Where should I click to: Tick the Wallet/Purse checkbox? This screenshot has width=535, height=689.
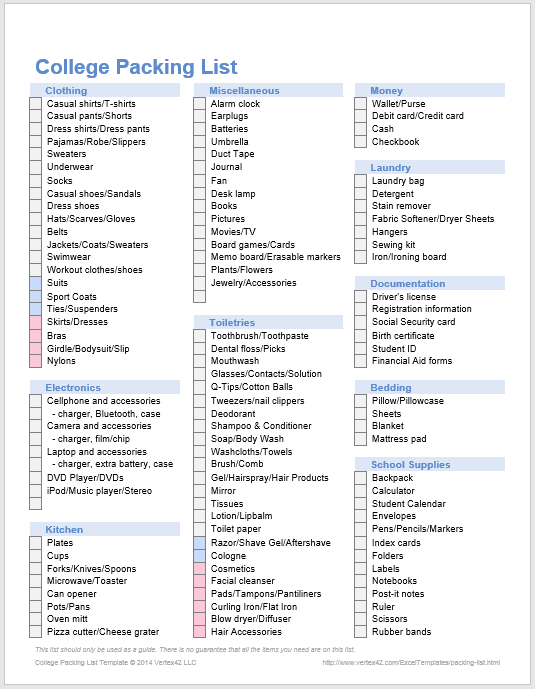361,104
